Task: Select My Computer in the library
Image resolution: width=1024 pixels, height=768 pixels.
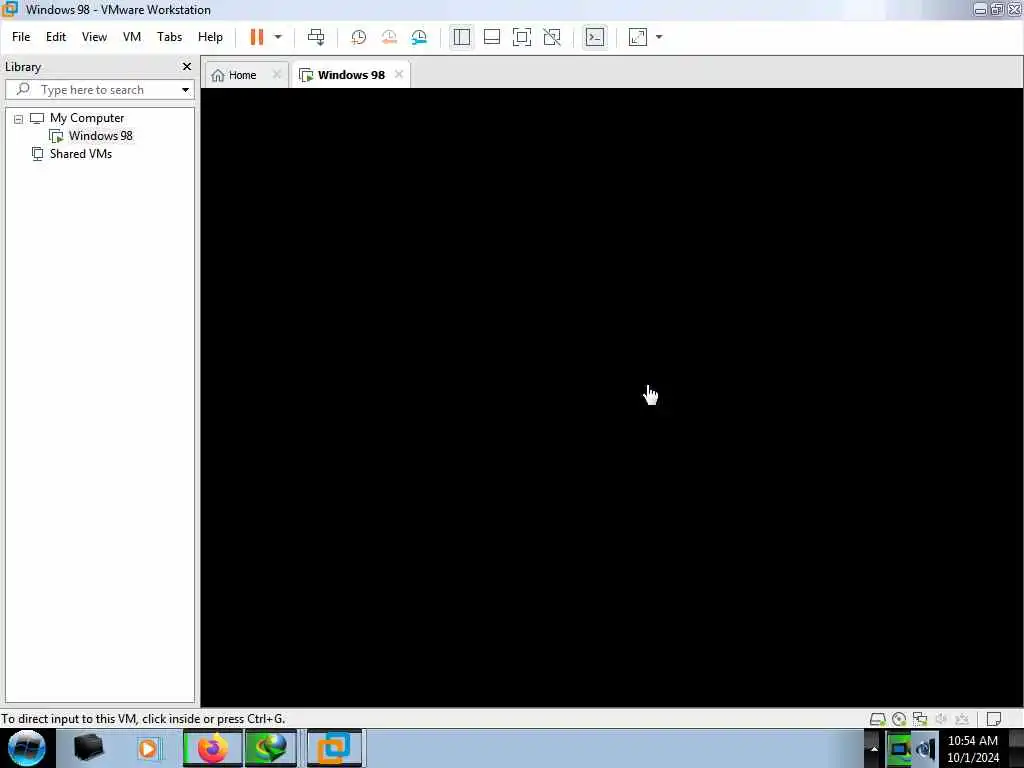Action: [87, 118]
